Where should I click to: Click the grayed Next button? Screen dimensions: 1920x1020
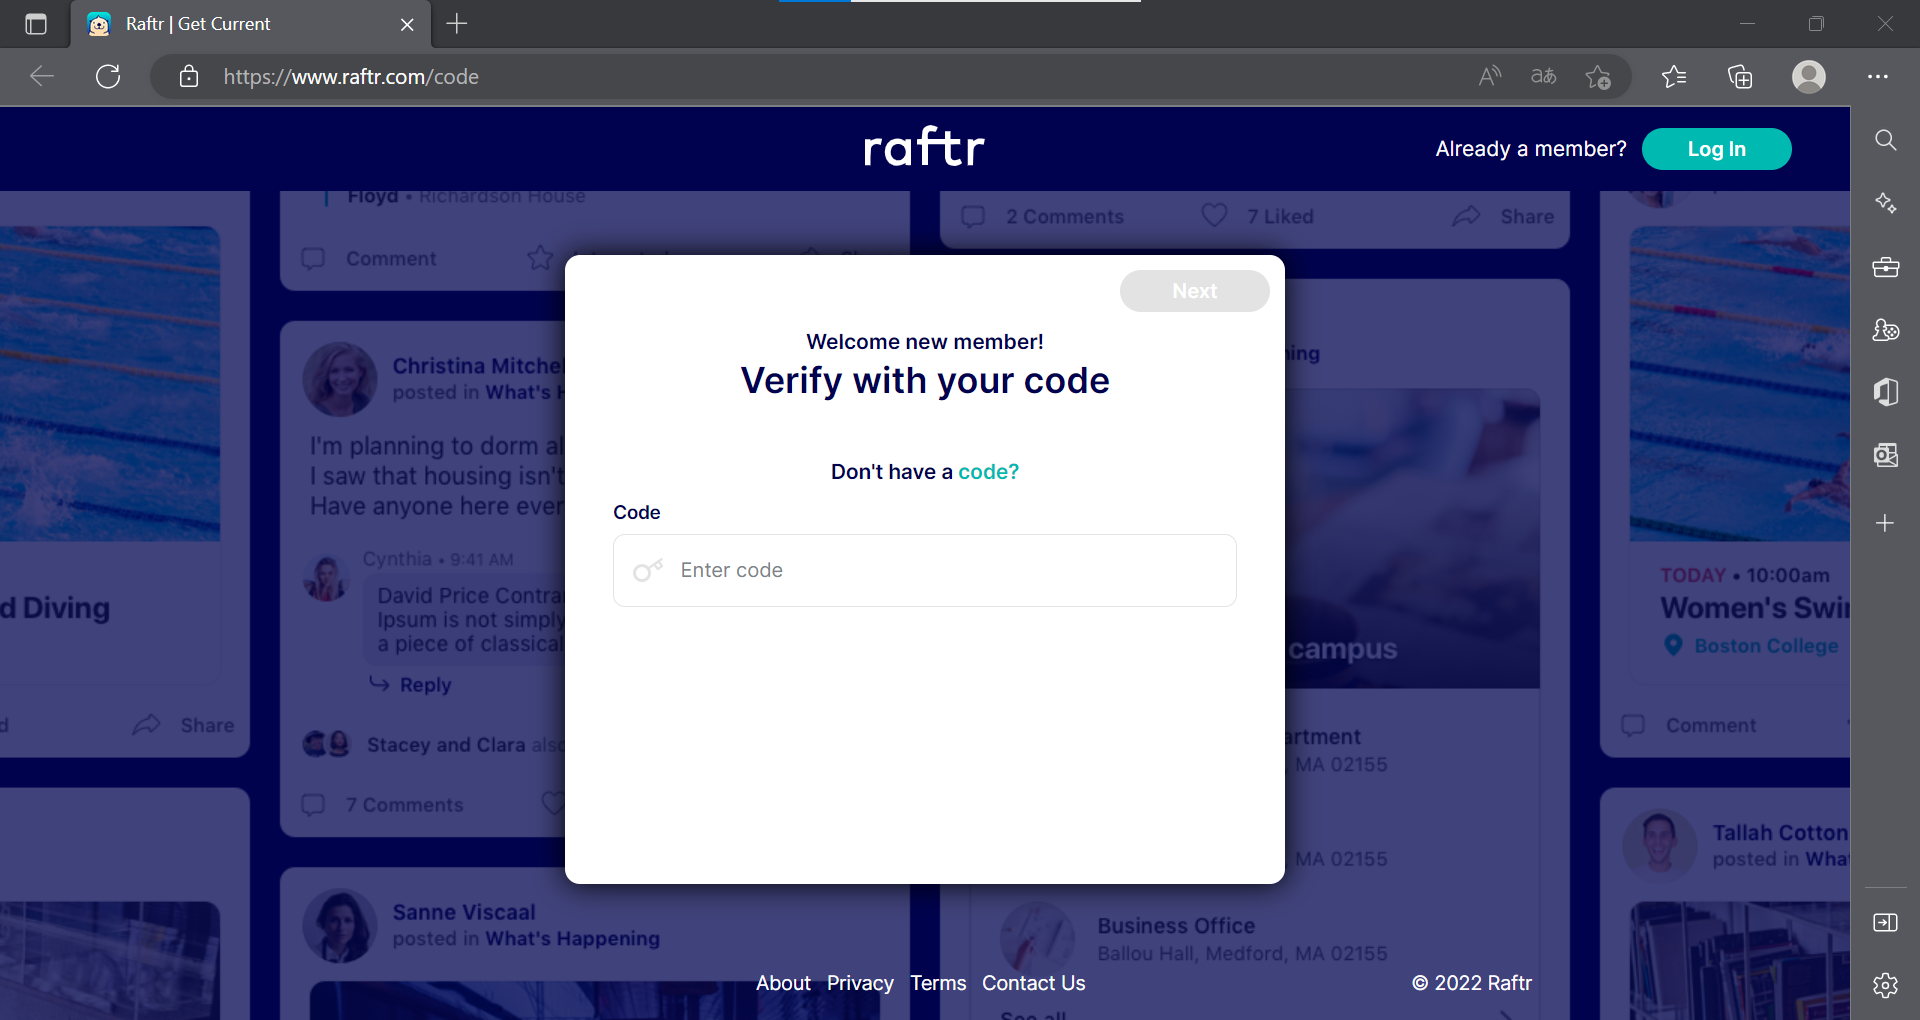[1194, 291]
